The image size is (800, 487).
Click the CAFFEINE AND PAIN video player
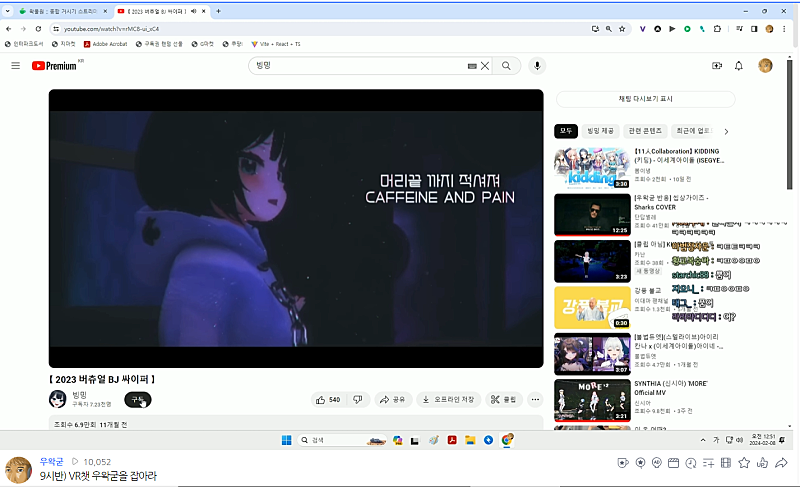(x=296, y=228)
